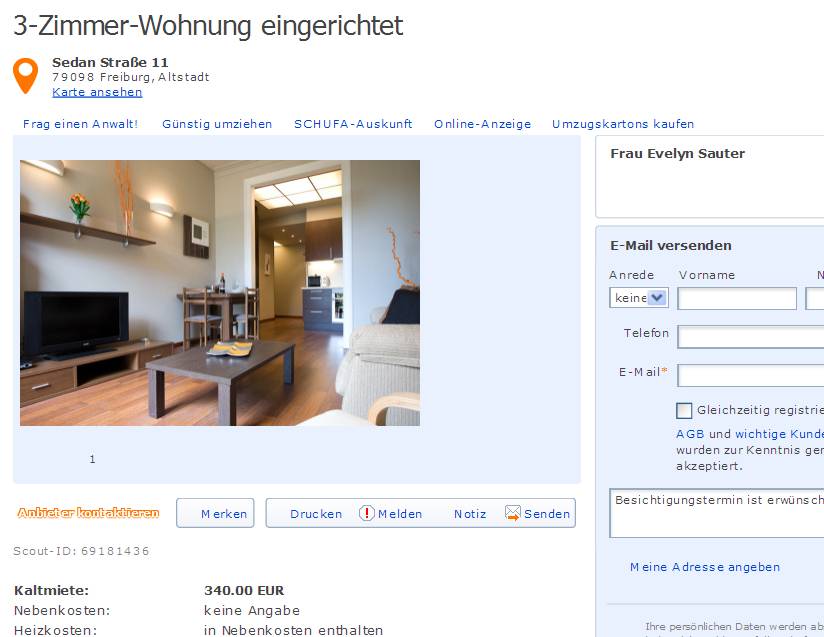Add a Notiz to this listing
This screenshot has height=637, width=824.
pyautogui.click(x=470, y=514)
